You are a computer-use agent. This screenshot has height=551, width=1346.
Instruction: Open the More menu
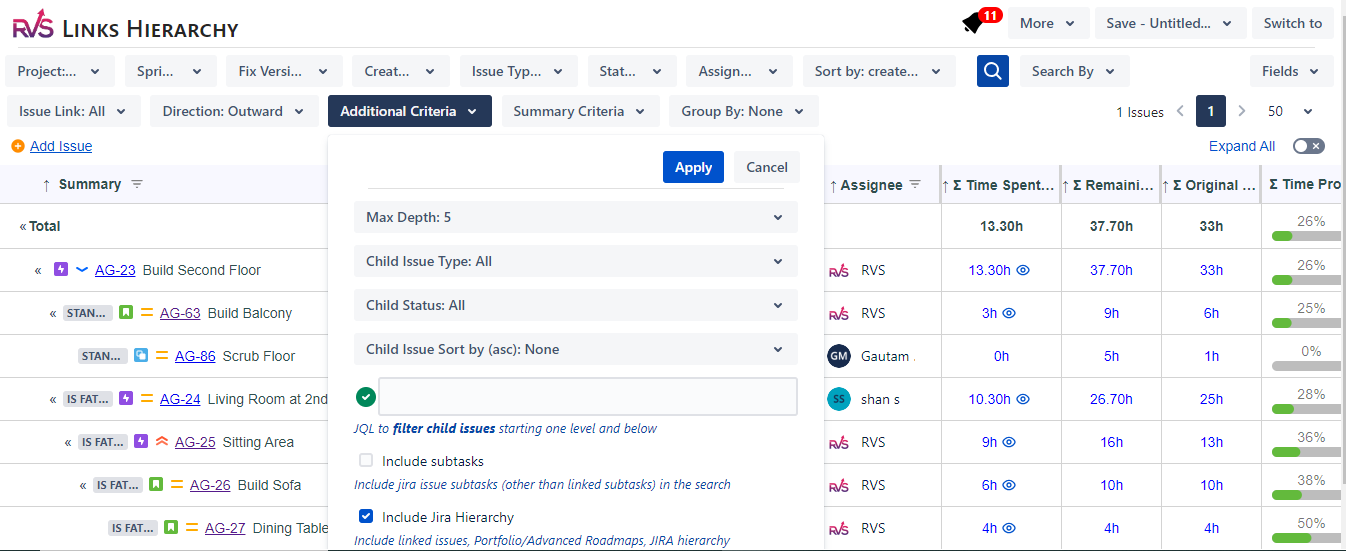coord(1047,23)
